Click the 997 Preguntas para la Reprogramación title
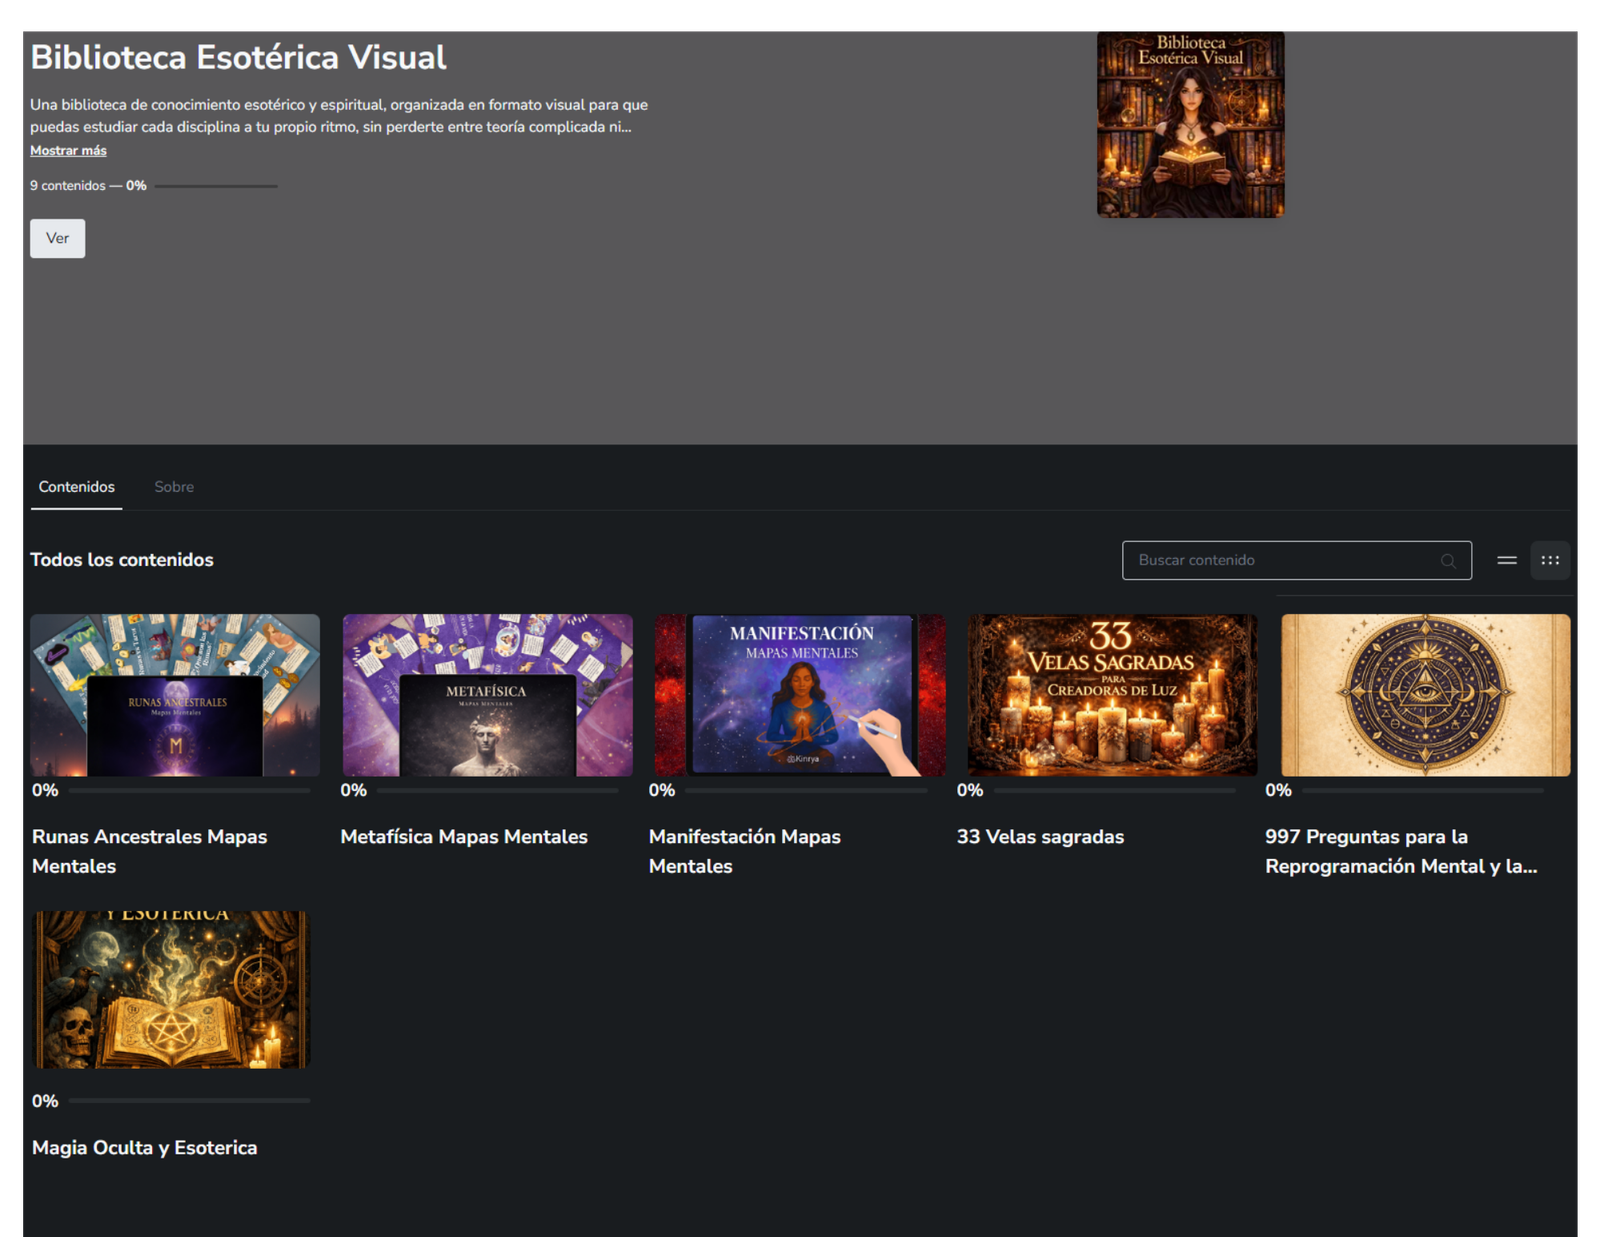The image size is (1600, 1237). (x=1400, y=851)
